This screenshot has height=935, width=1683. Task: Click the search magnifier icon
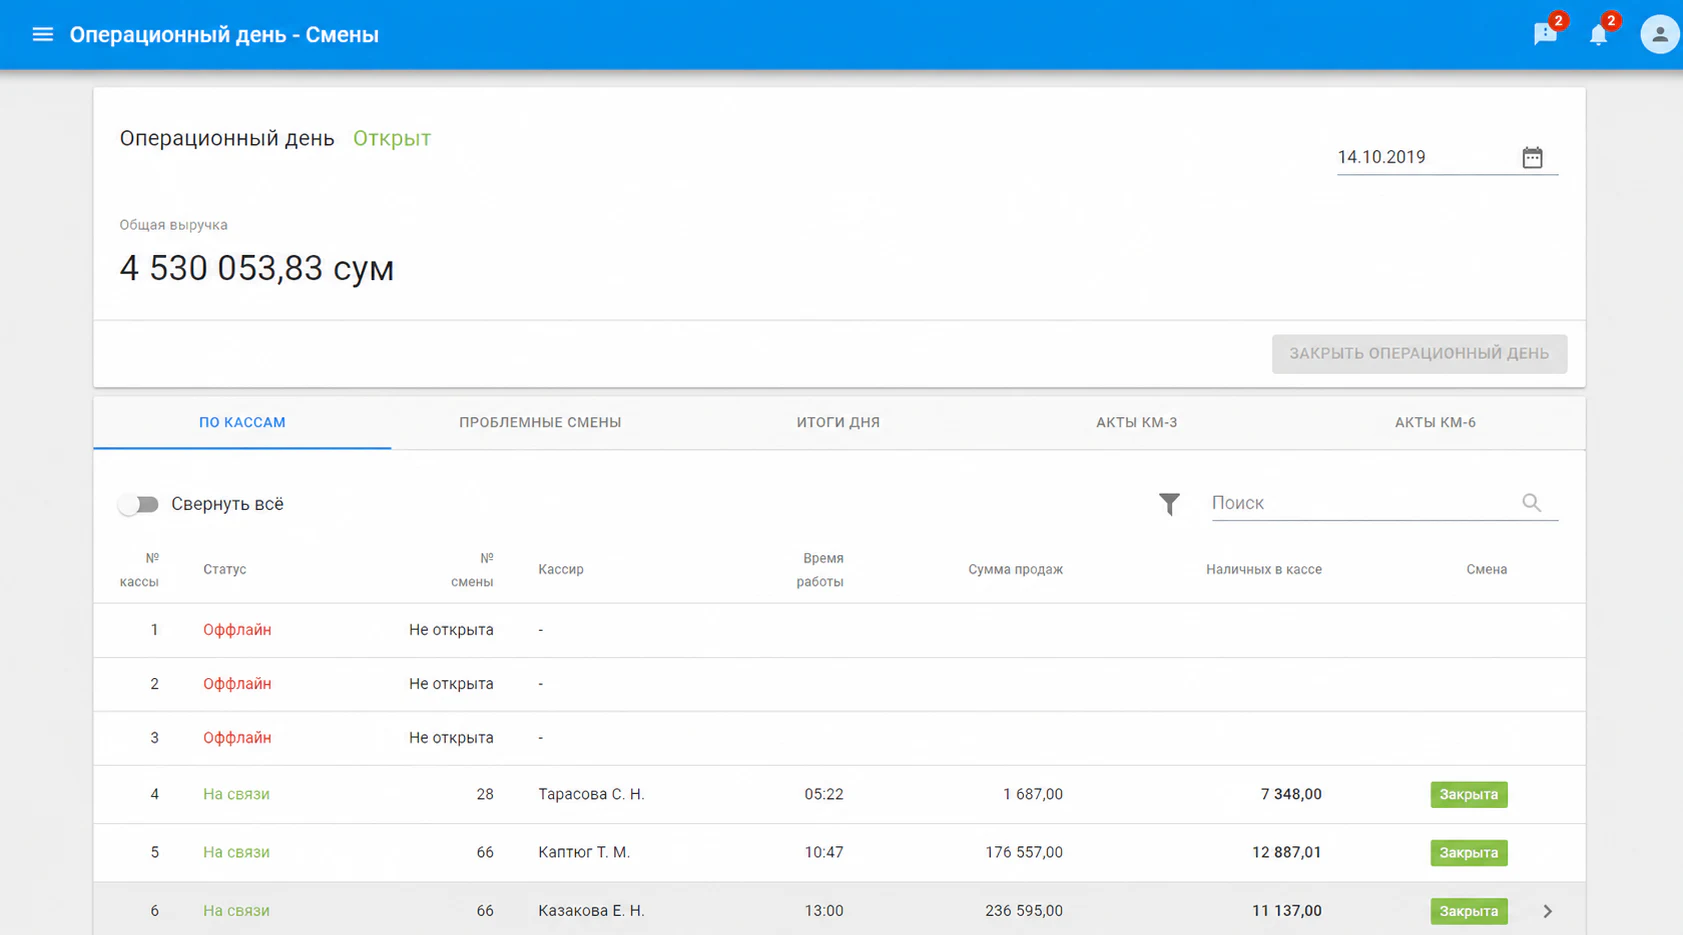[x=1531, y=503]
